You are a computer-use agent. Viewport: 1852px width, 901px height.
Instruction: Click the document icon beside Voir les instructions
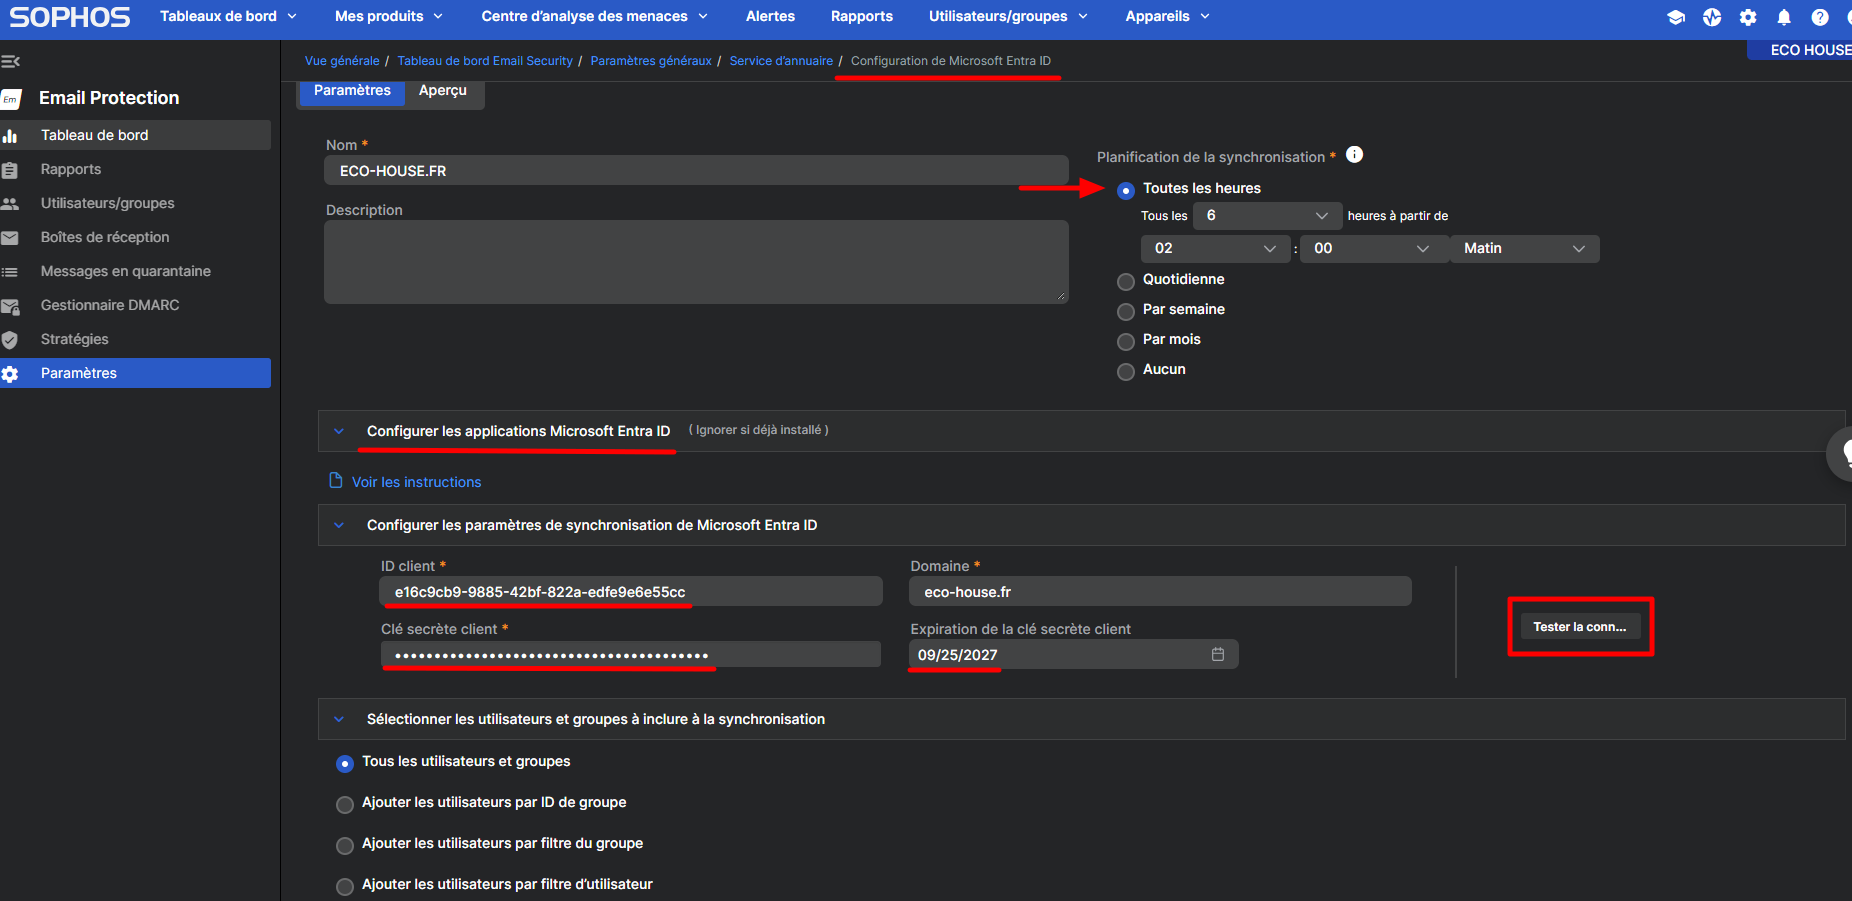click(x=336, y=481)
